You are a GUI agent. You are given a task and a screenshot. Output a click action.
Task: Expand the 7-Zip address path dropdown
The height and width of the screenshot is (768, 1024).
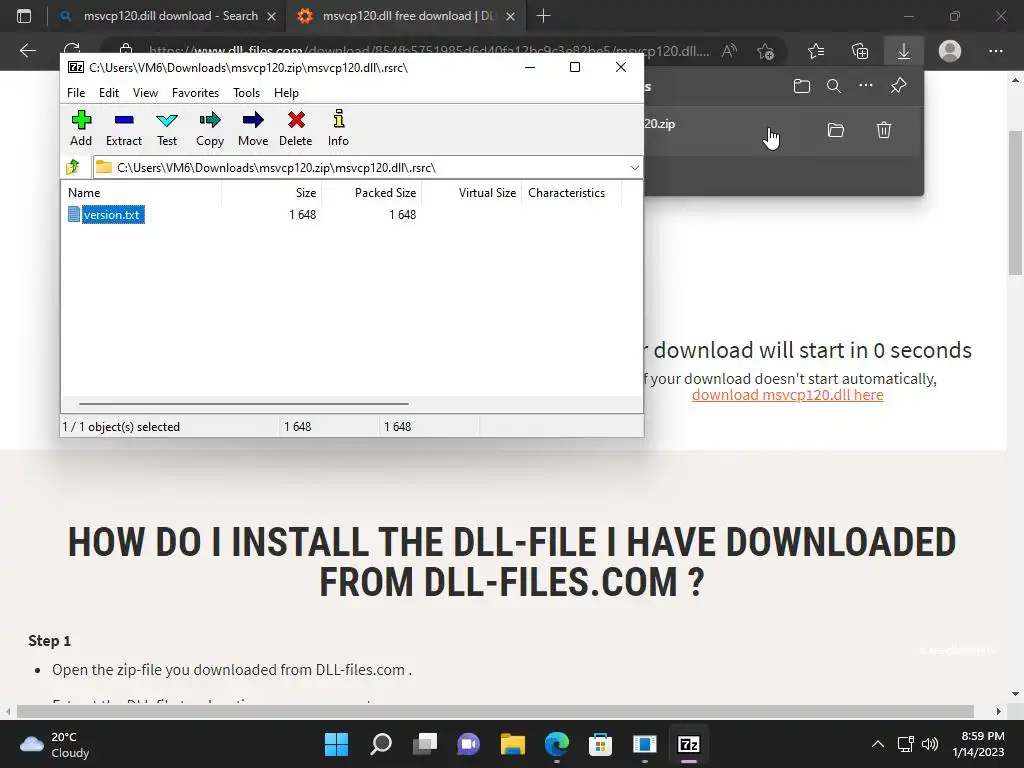click(634, 168)
